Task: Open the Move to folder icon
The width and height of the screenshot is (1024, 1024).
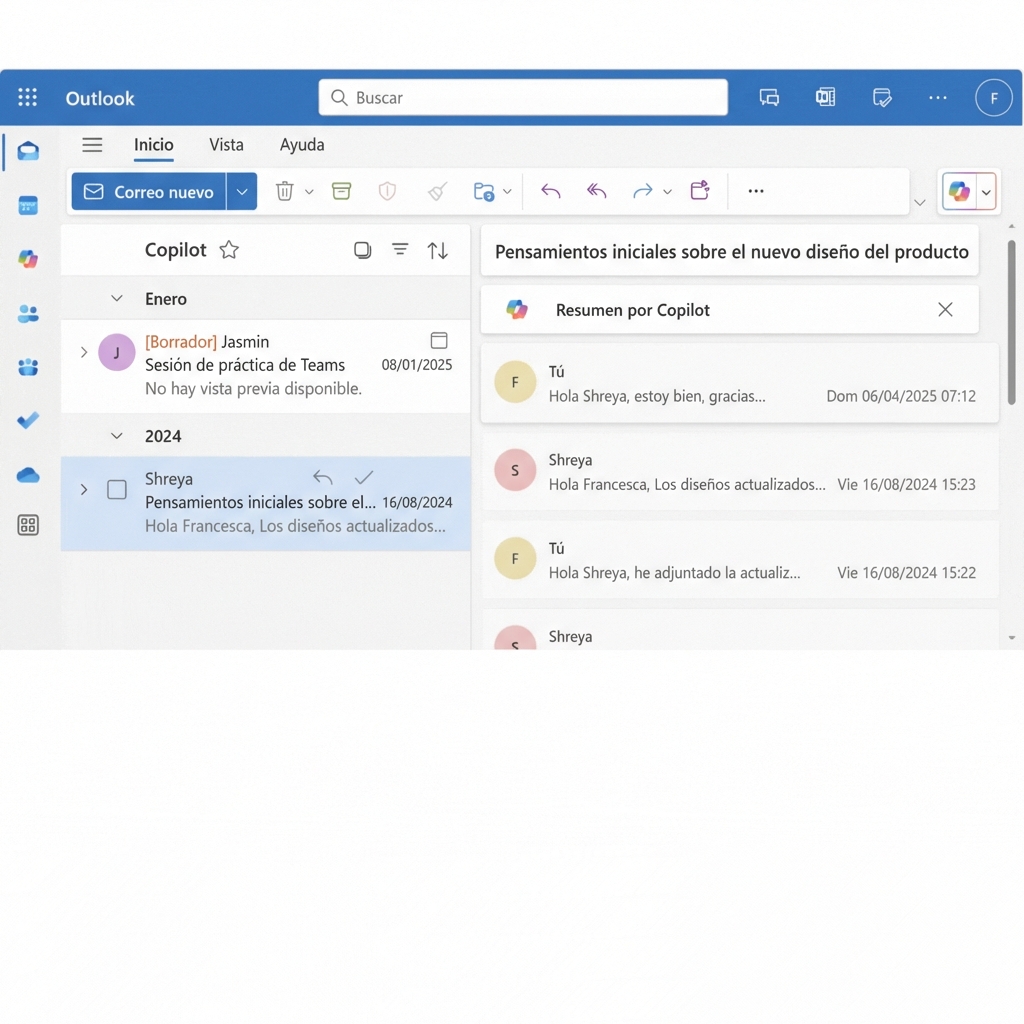Action: coord(486,191)
